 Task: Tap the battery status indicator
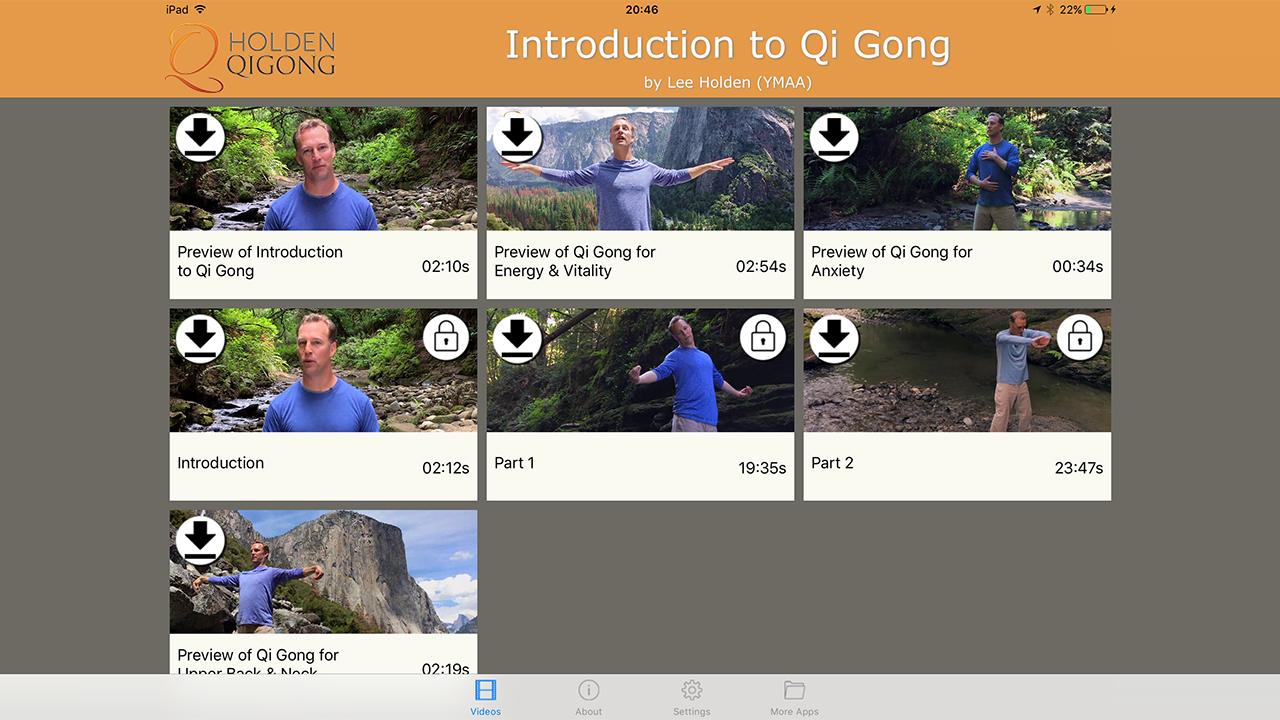[1095, 9]
